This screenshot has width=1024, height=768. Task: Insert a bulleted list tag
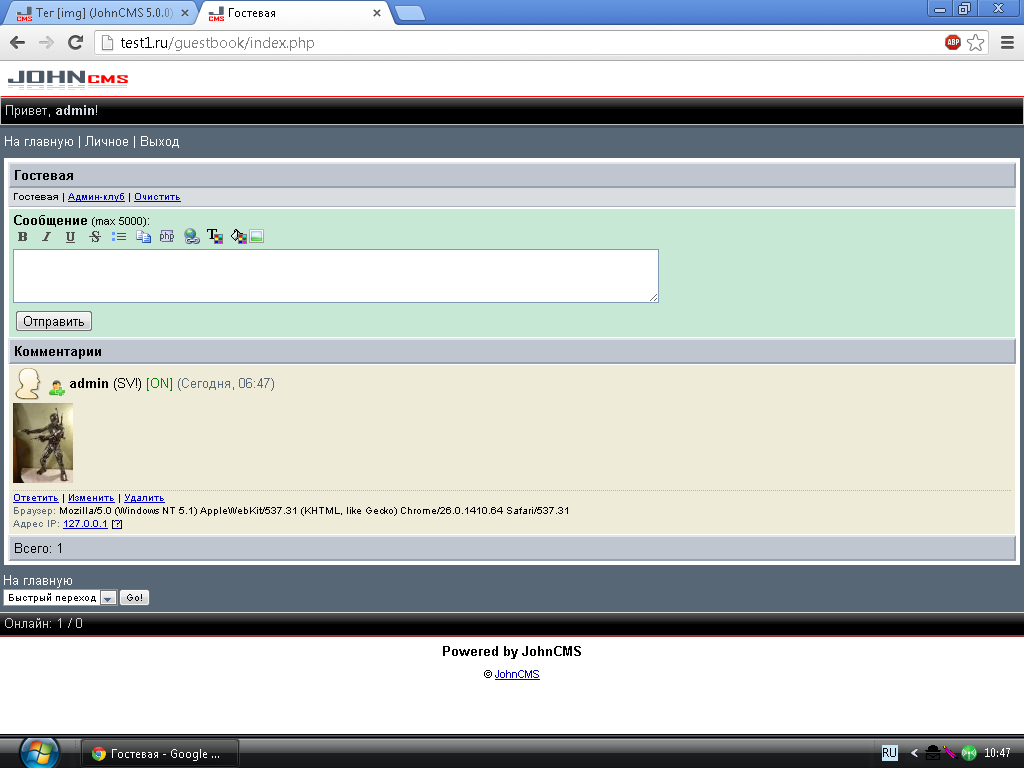(119, 237)
